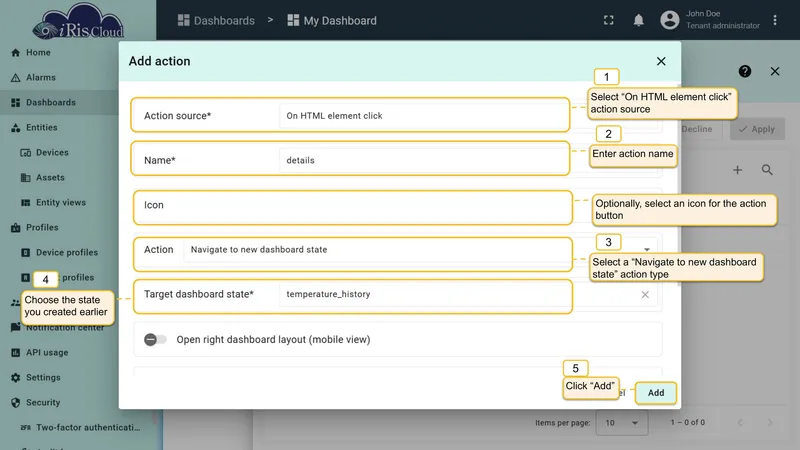Open the top-bar three-dot menu
800x450 pixels.
pos(775,20)
